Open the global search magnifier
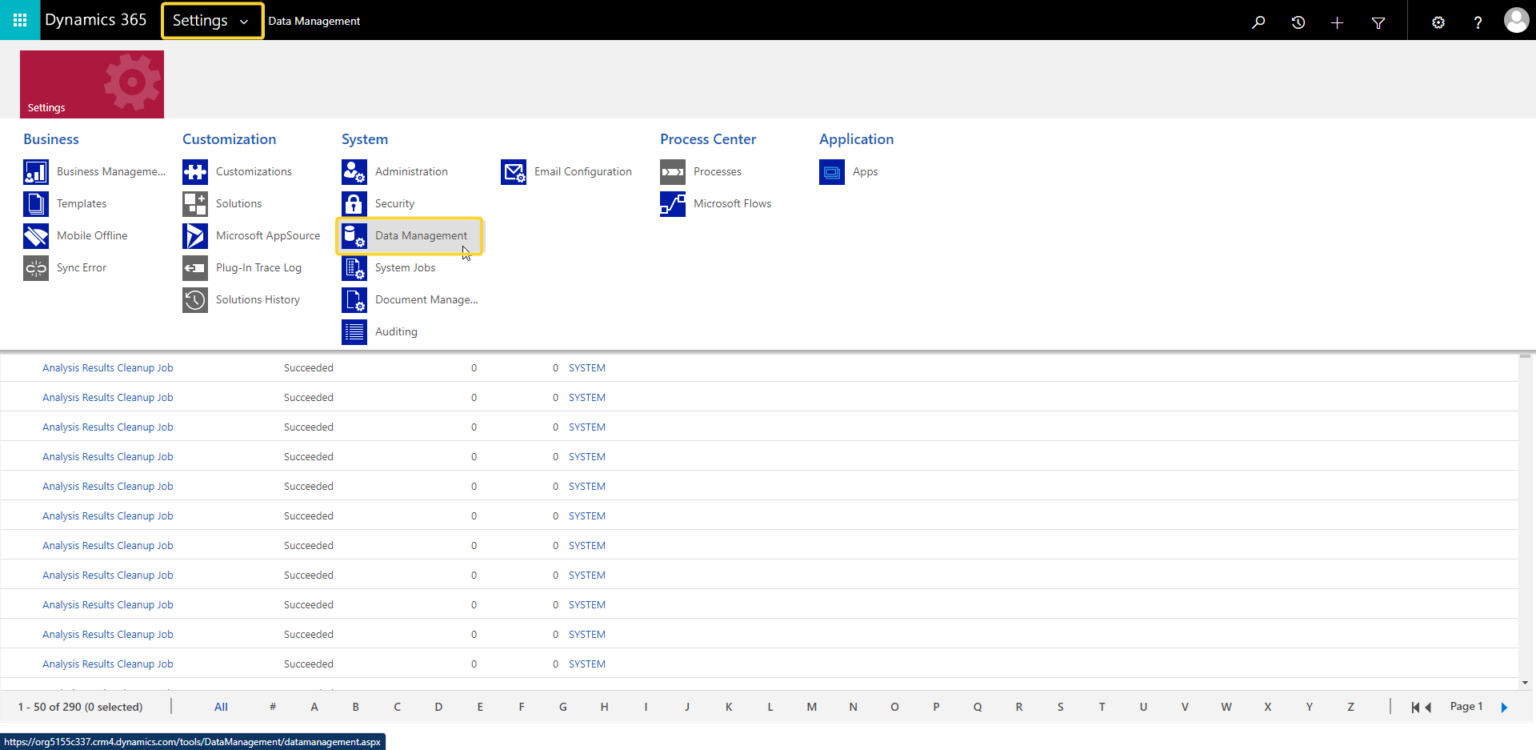The image size is (1536, 750). [x=1258, y=20]
